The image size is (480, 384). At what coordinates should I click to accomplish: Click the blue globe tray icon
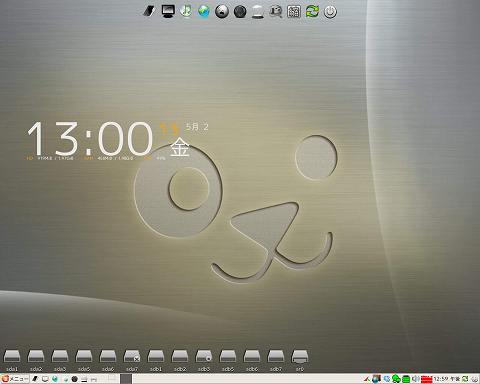[387, 379]
